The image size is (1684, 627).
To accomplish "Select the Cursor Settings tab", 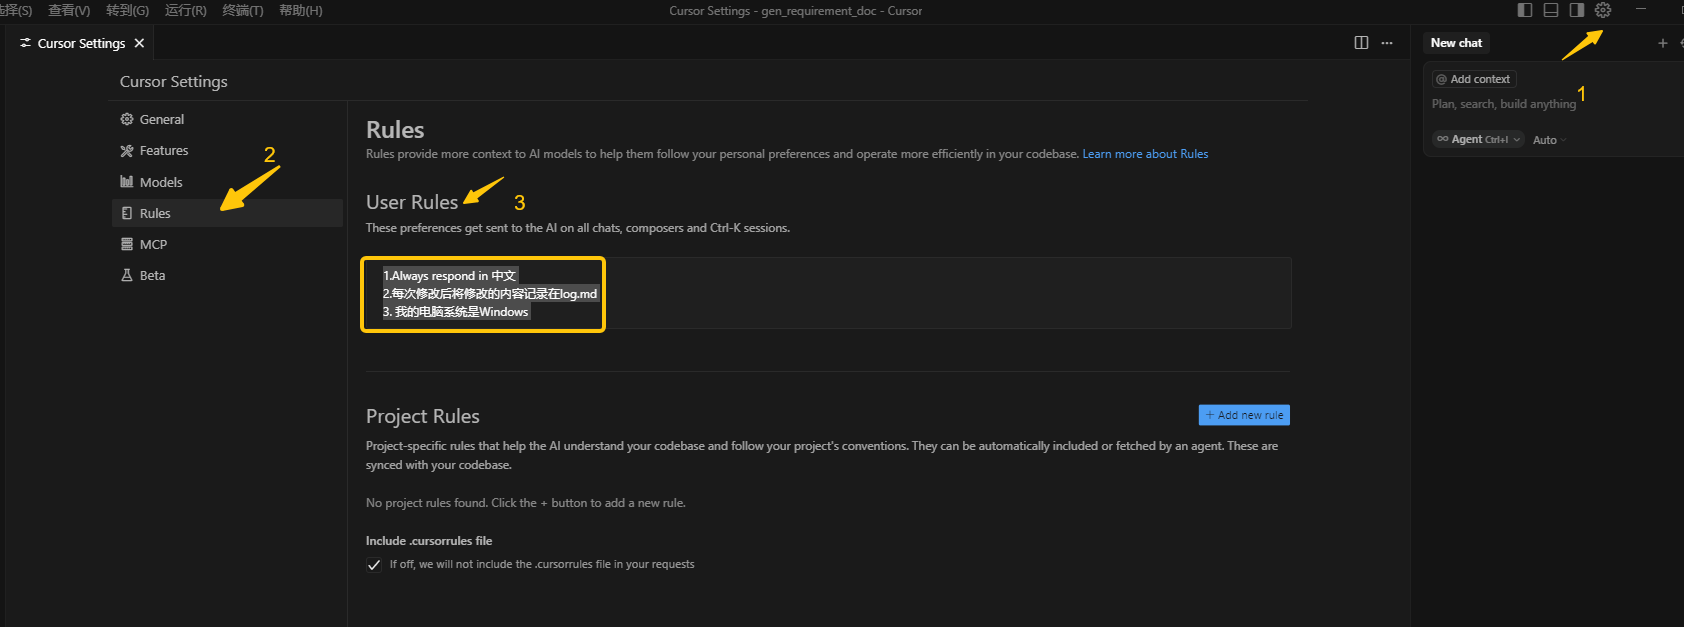I will [x=80, y=43].
